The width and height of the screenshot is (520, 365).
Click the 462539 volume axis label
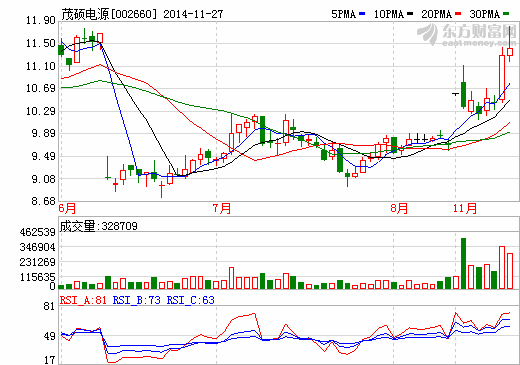point(38,232)
